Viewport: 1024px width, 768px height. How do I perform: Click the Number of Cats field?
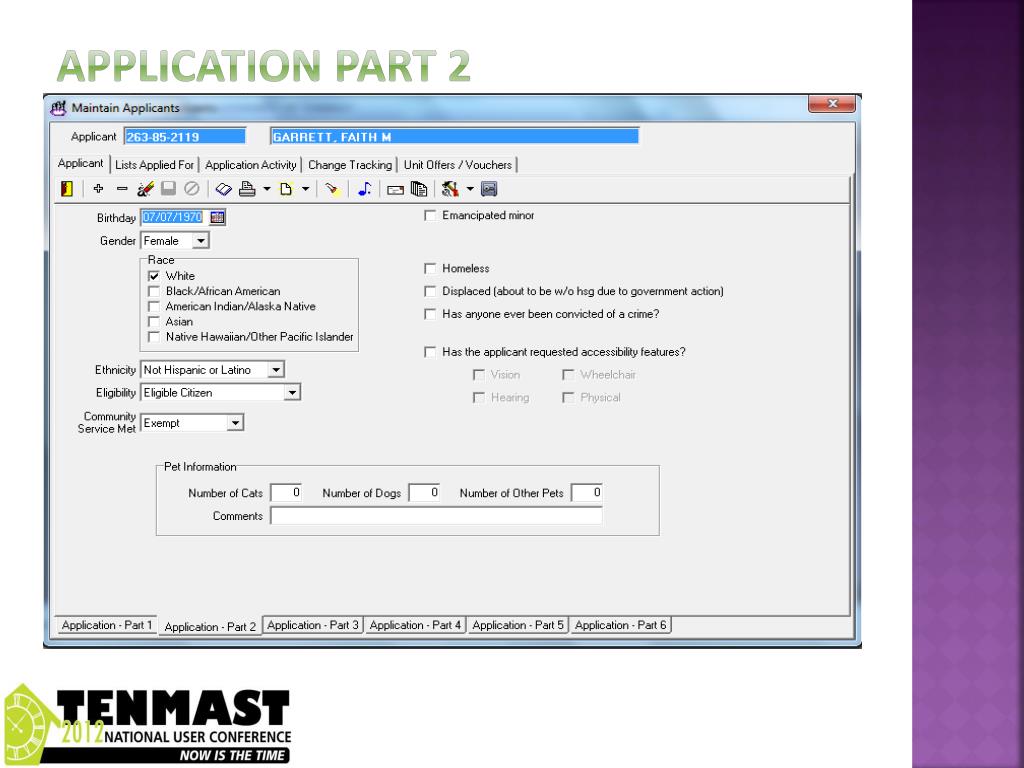(286, 493)
